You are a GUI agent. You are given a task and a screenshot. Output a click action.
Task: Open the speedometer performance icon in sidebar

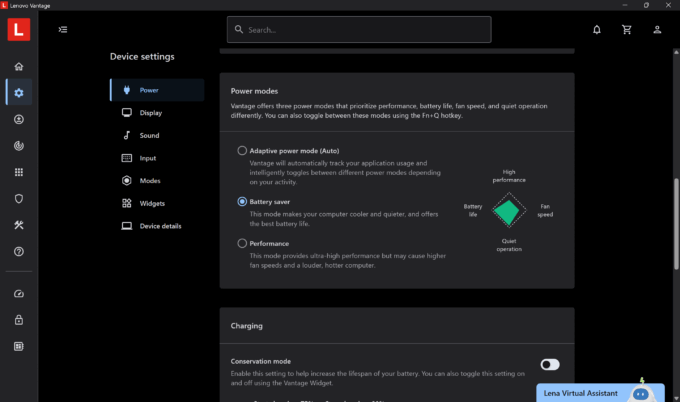(x=19, y=294)
